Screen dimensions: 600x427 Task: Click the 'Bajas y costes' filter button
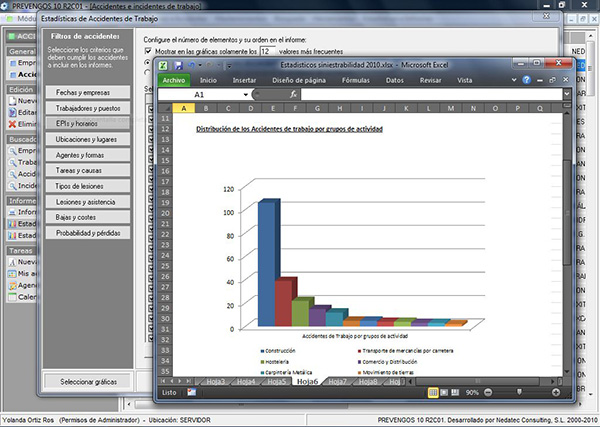point(88,217)
